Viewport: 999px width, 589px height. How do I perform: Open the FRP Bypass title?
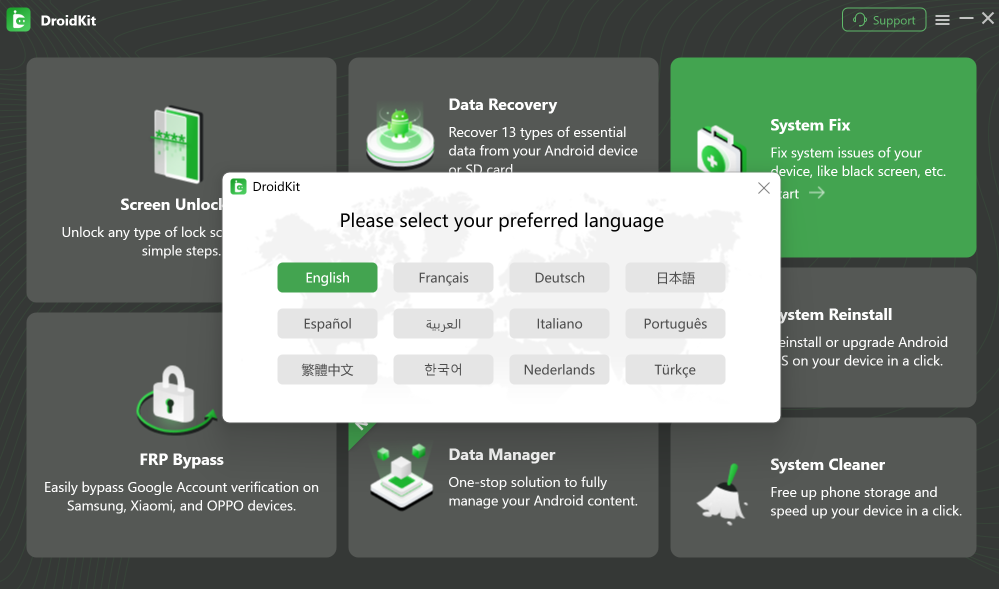pos(182,460)
